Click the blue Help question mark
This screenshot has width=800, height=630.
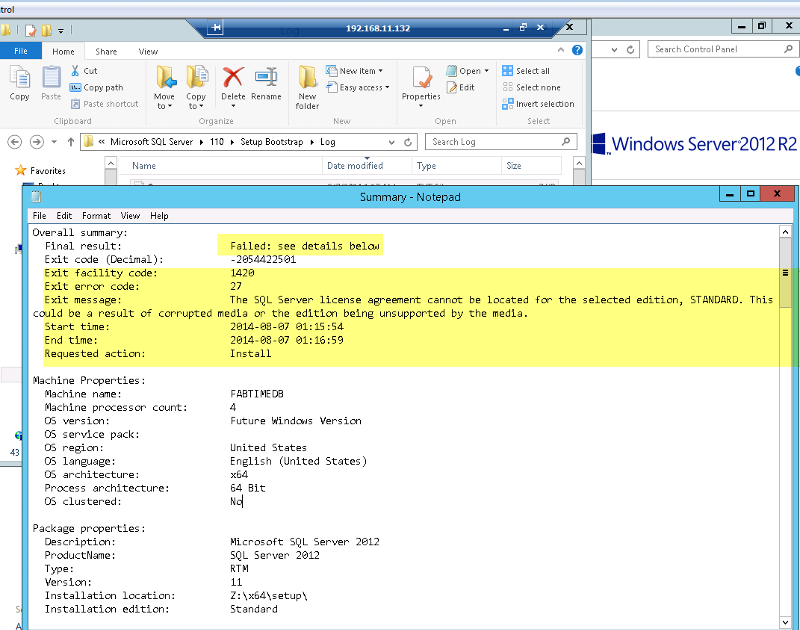pyautogui.click(x=577, y=50)
